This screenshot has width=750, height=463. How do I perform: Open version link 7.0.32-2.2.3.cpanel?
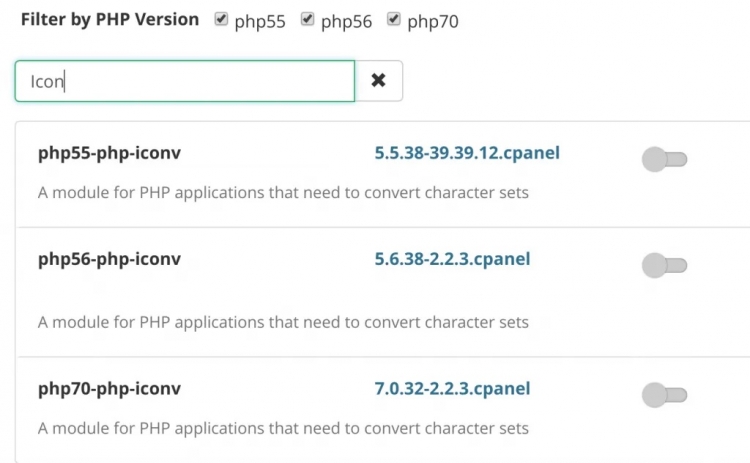pyautogui.click(x=452, y=388)
